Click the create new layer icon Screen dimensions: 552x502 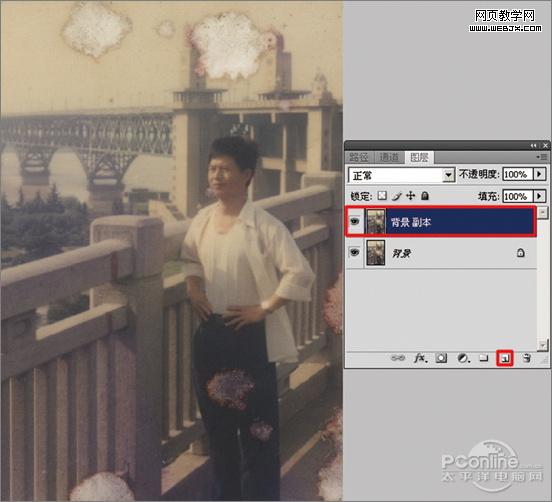[x=505, y=358]
